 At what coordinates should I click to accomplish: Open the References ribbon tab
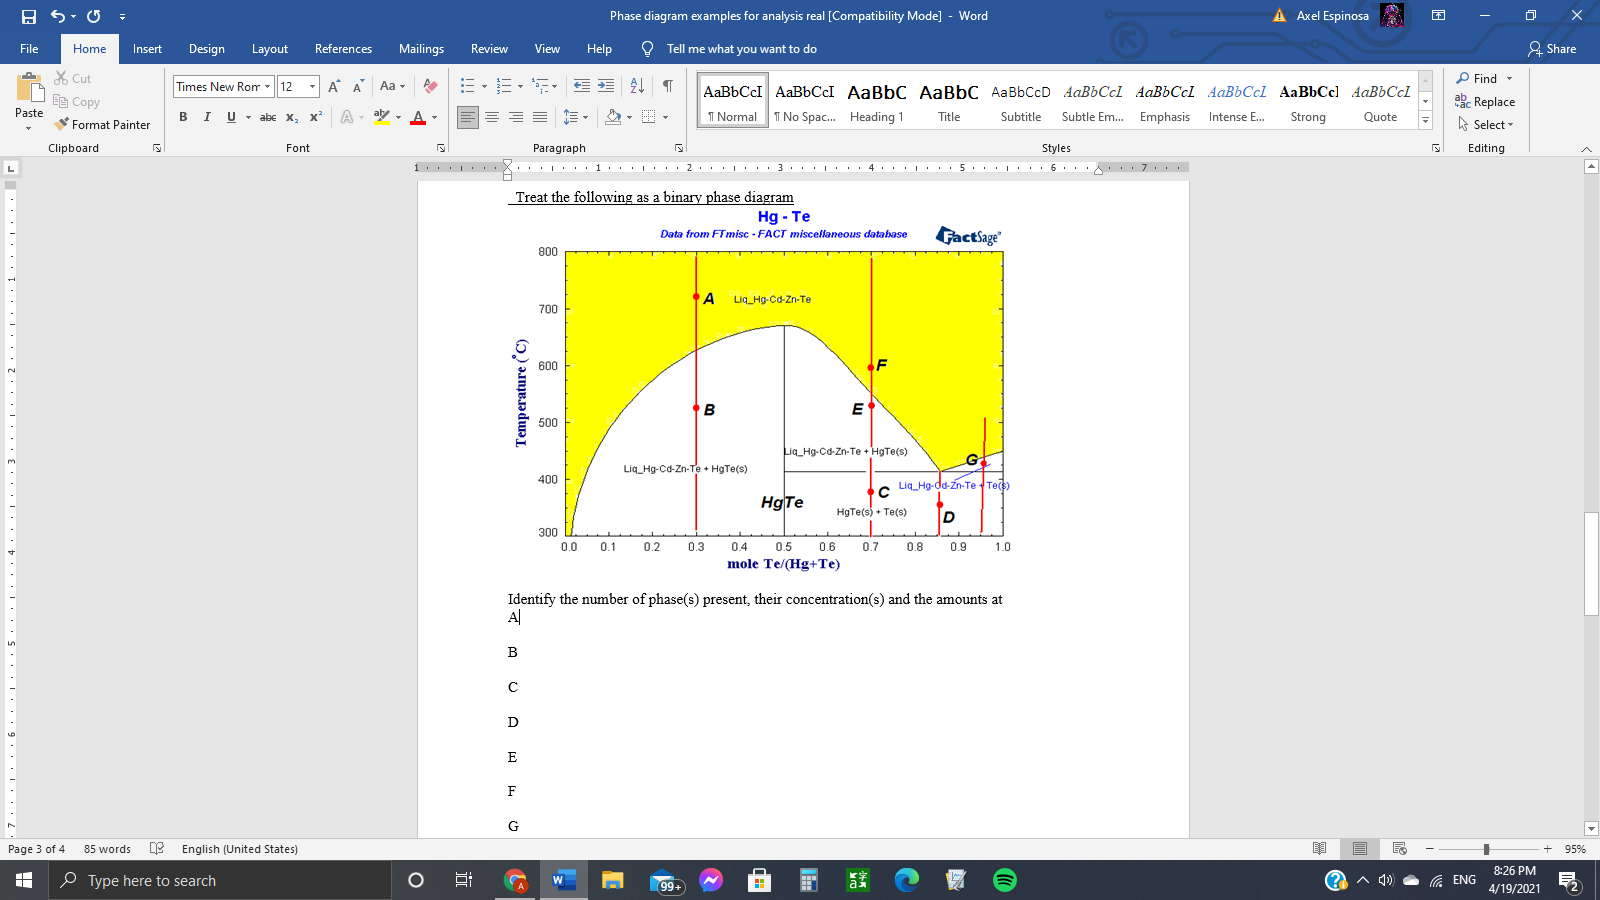pos(343,49)
